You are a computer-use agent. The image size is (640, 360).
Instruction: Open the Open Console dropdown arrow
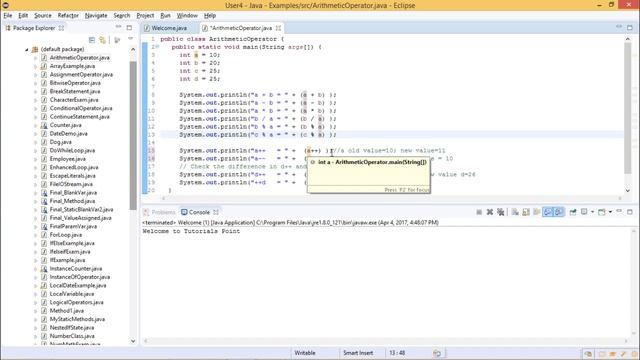[x=610, y=212]
